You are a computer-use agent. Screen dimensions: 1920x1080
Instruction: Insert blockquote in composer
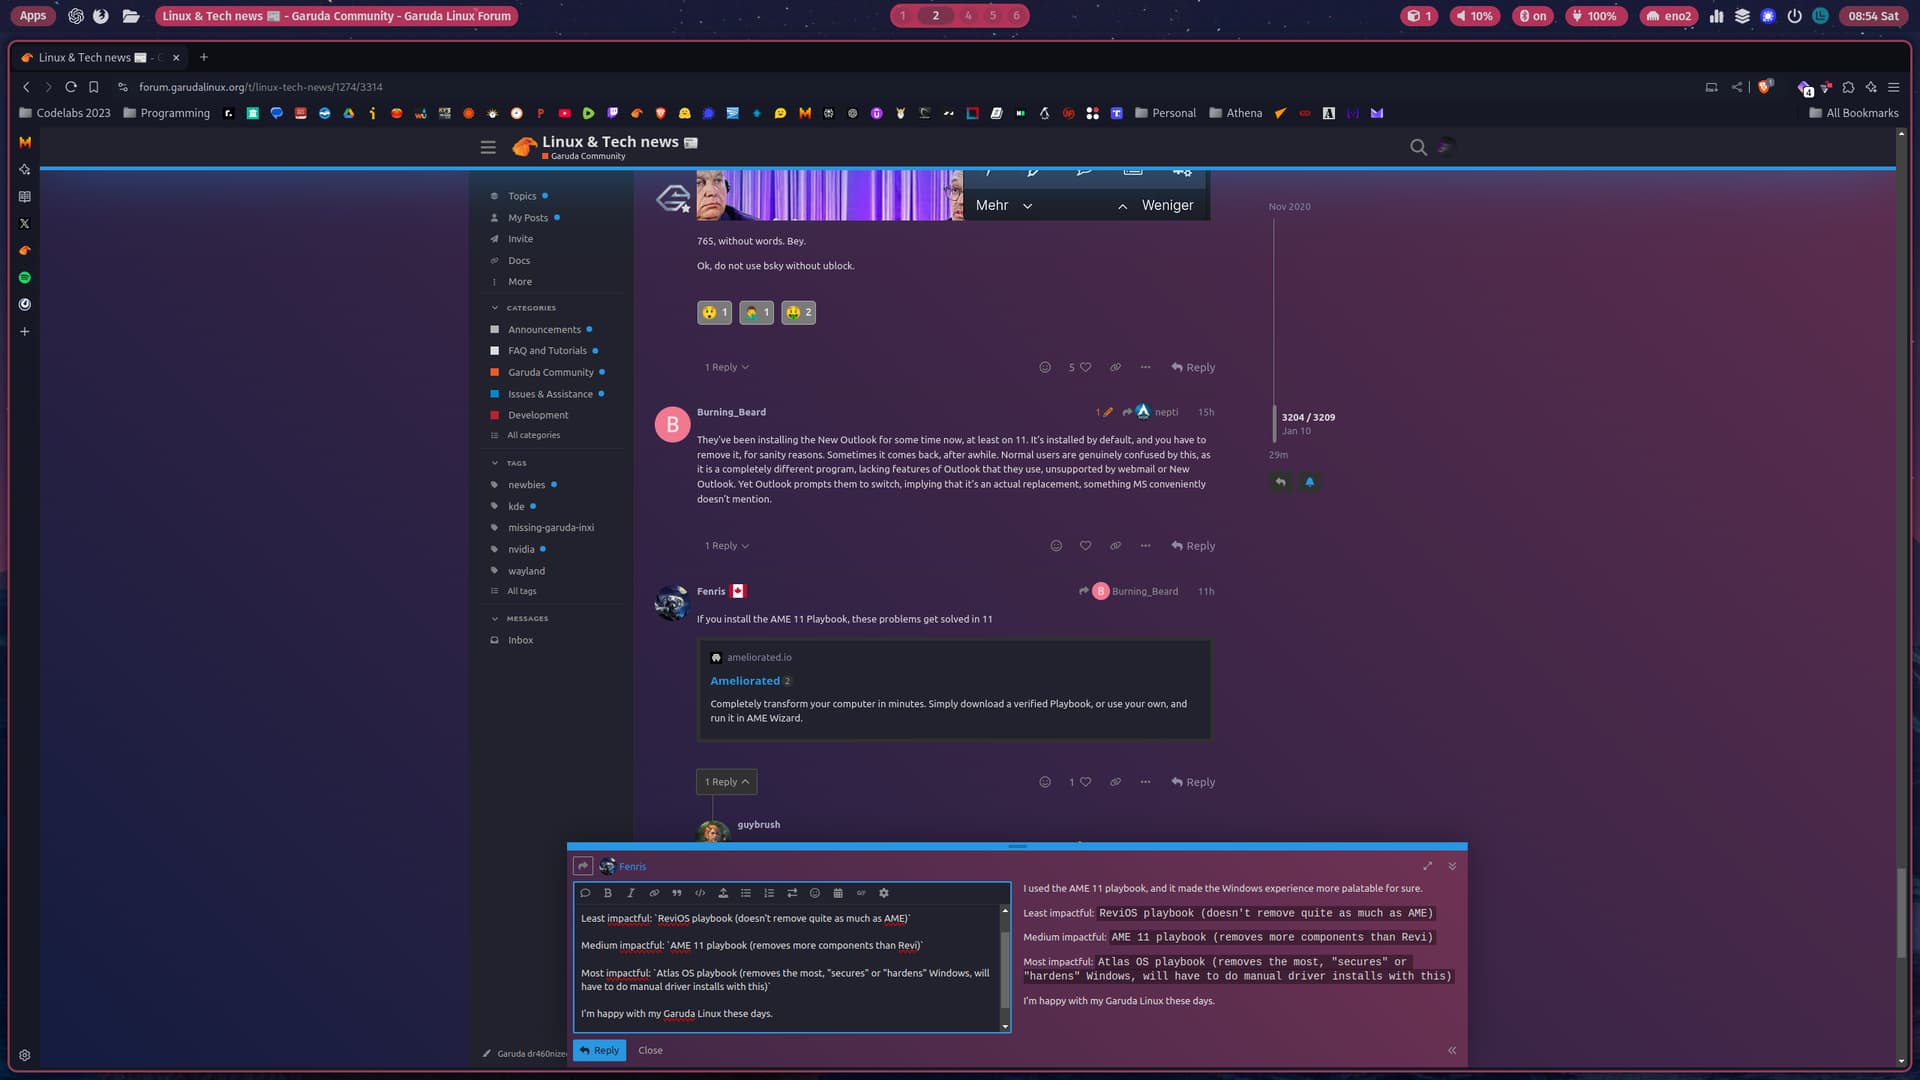[677, 893]
